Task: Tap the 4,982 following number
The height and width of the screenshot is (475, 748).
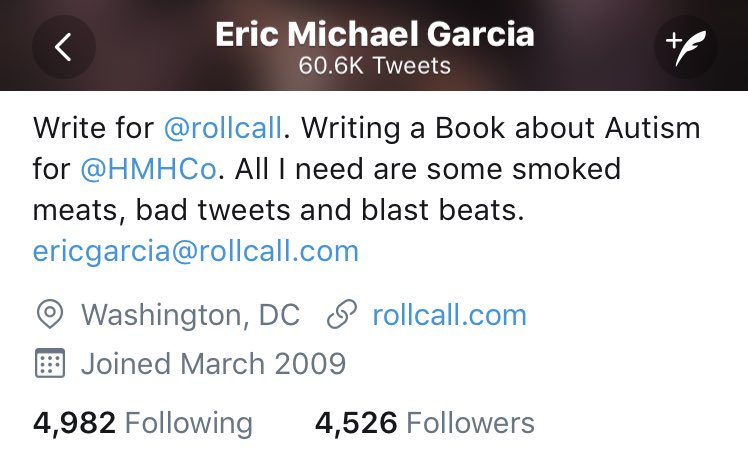Action: (74, 423)
